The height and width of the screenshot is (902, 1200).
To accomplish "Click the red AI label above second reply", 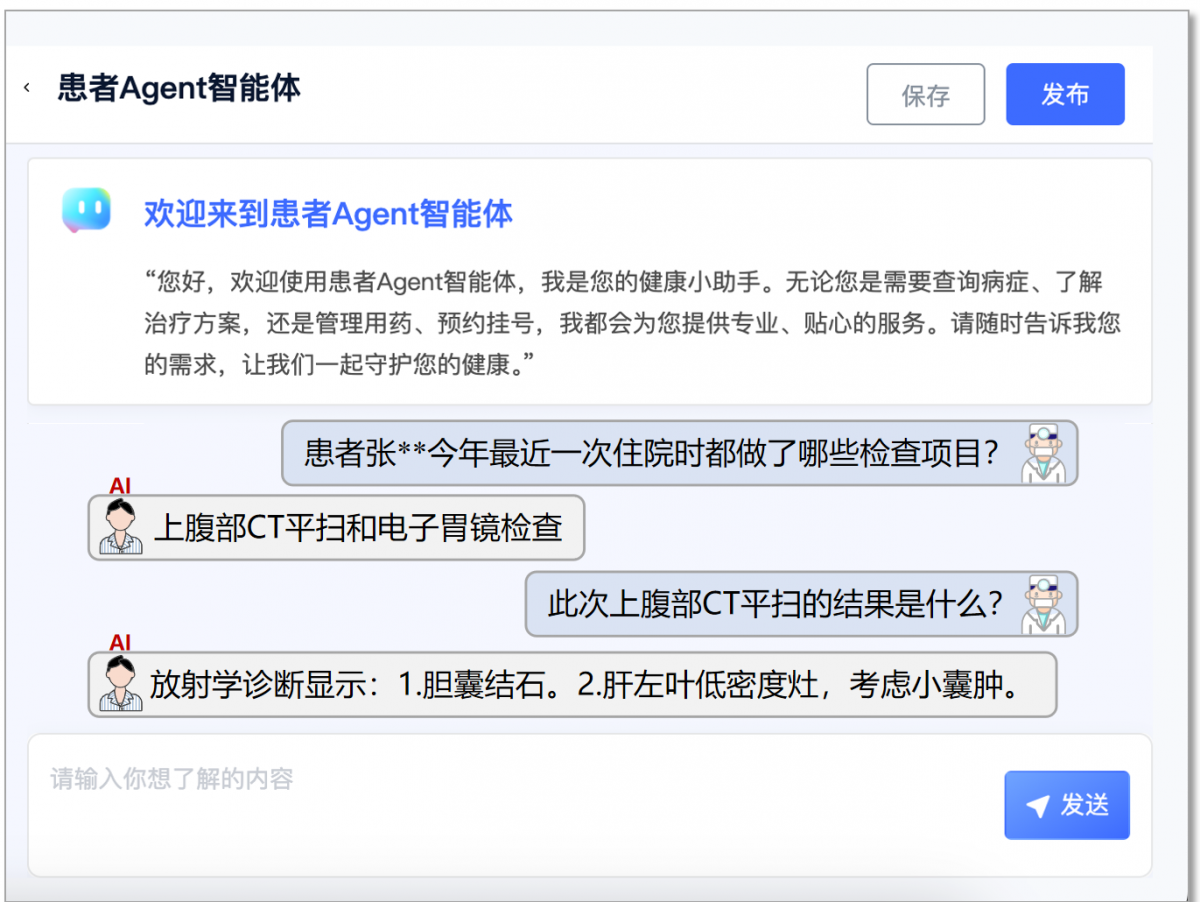I will pos(120,643).
